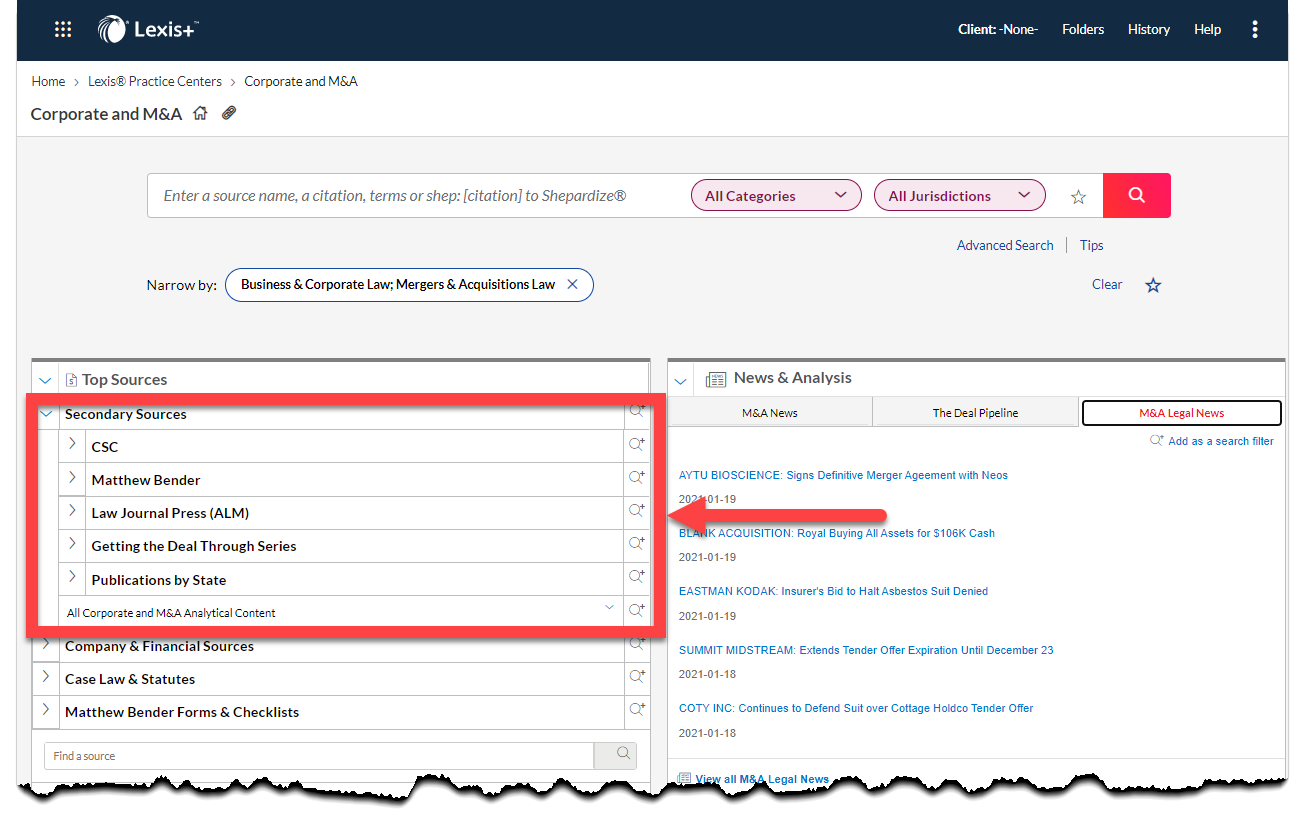This screenshot has height=840, width=1308.
Task: Click View all M&A Legal News
Action: (x=762, y=779)
